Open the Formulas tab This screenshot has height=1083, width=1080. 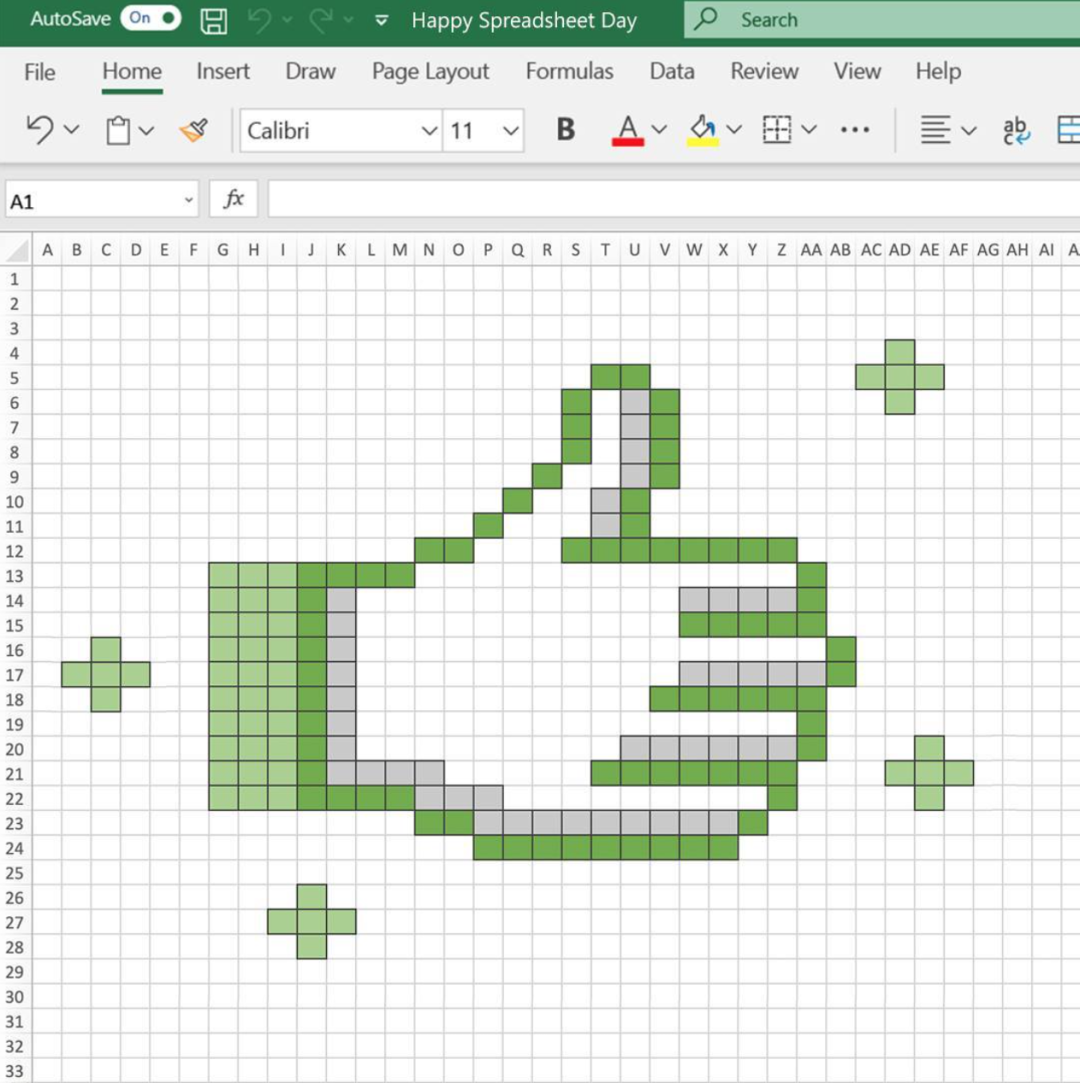click(x=569, y=71)
